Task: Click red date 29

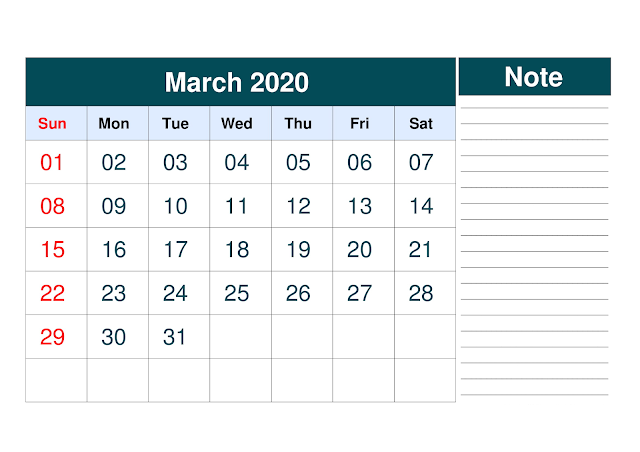Action: [52, 337]
